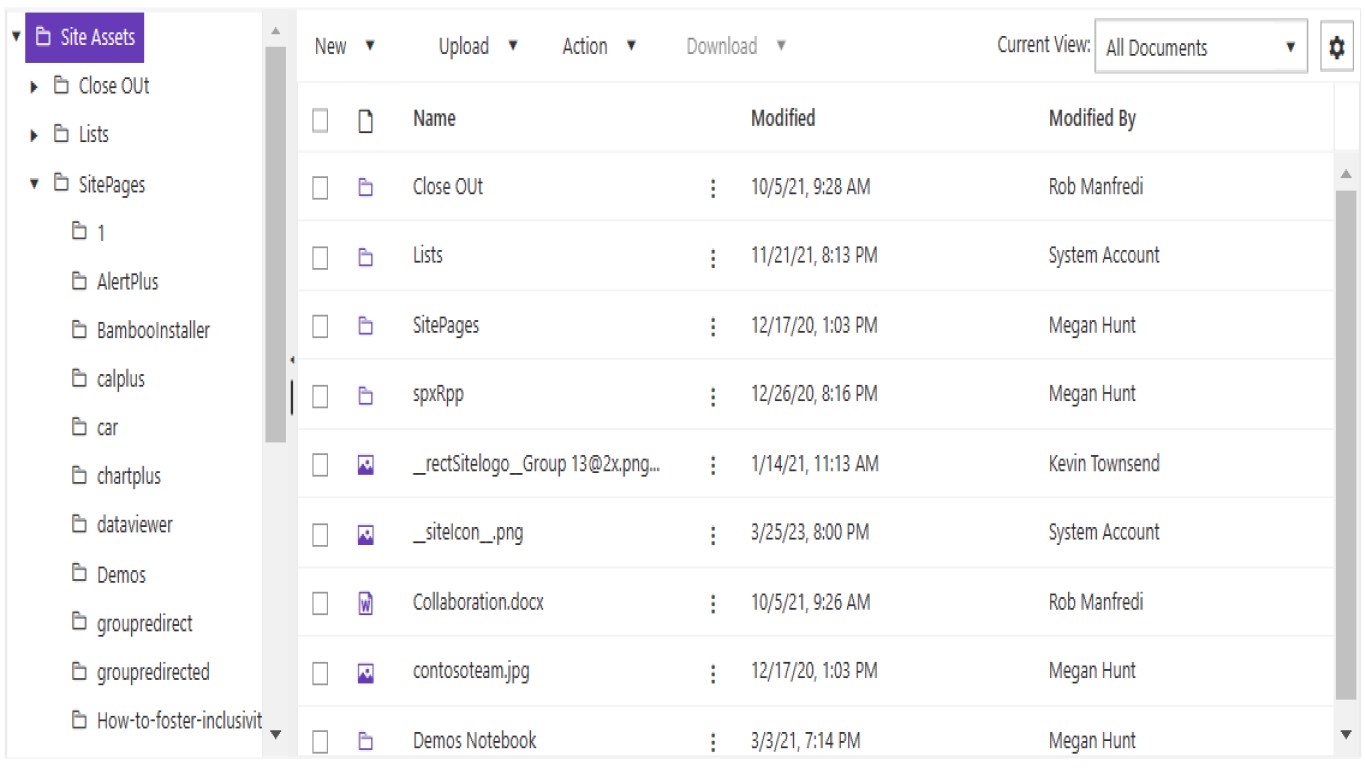
Task: Open the New menu
Action: pyautogui.click(x=345, y=46)
